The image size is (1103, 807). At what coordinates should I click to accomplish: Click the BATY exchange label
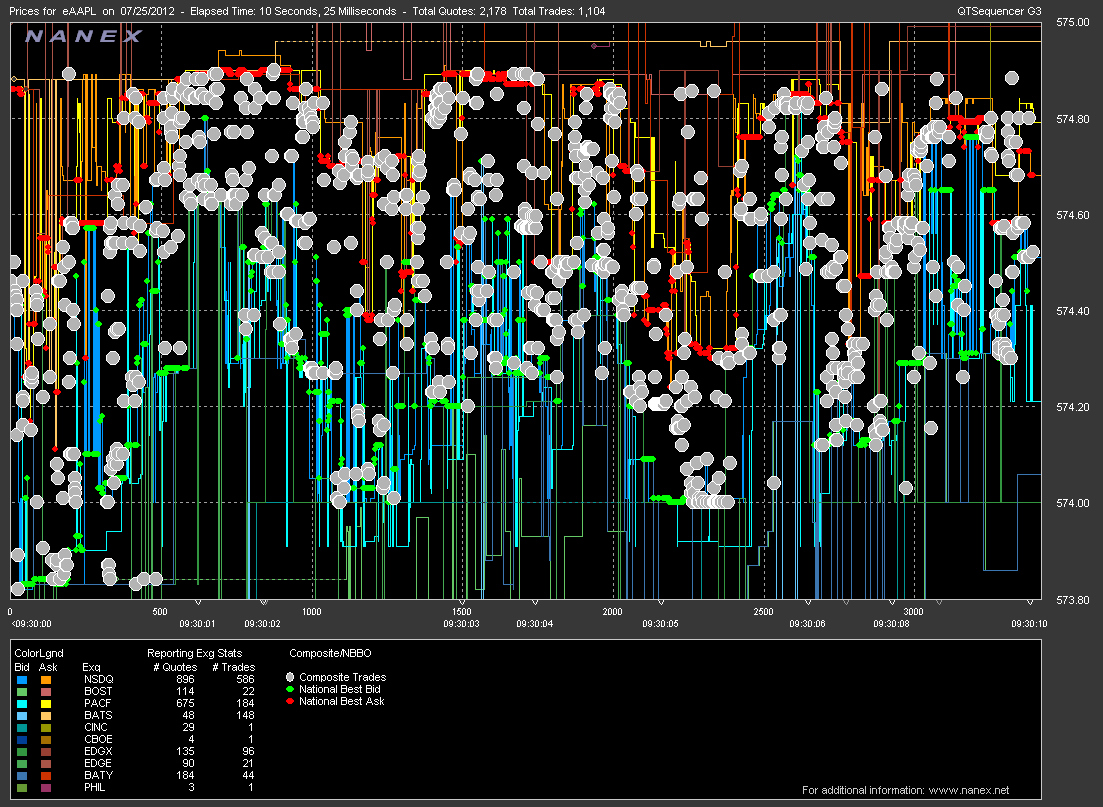click(98, 775)
